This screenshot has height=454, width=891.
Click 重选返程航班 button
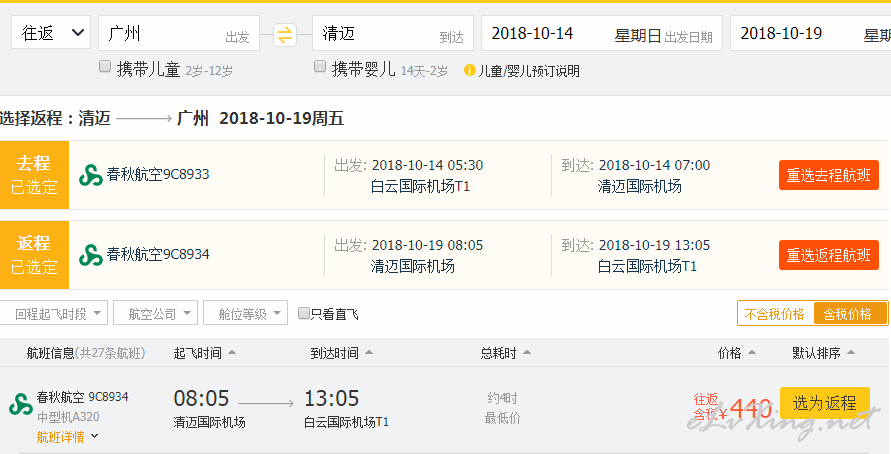(828, 255)
